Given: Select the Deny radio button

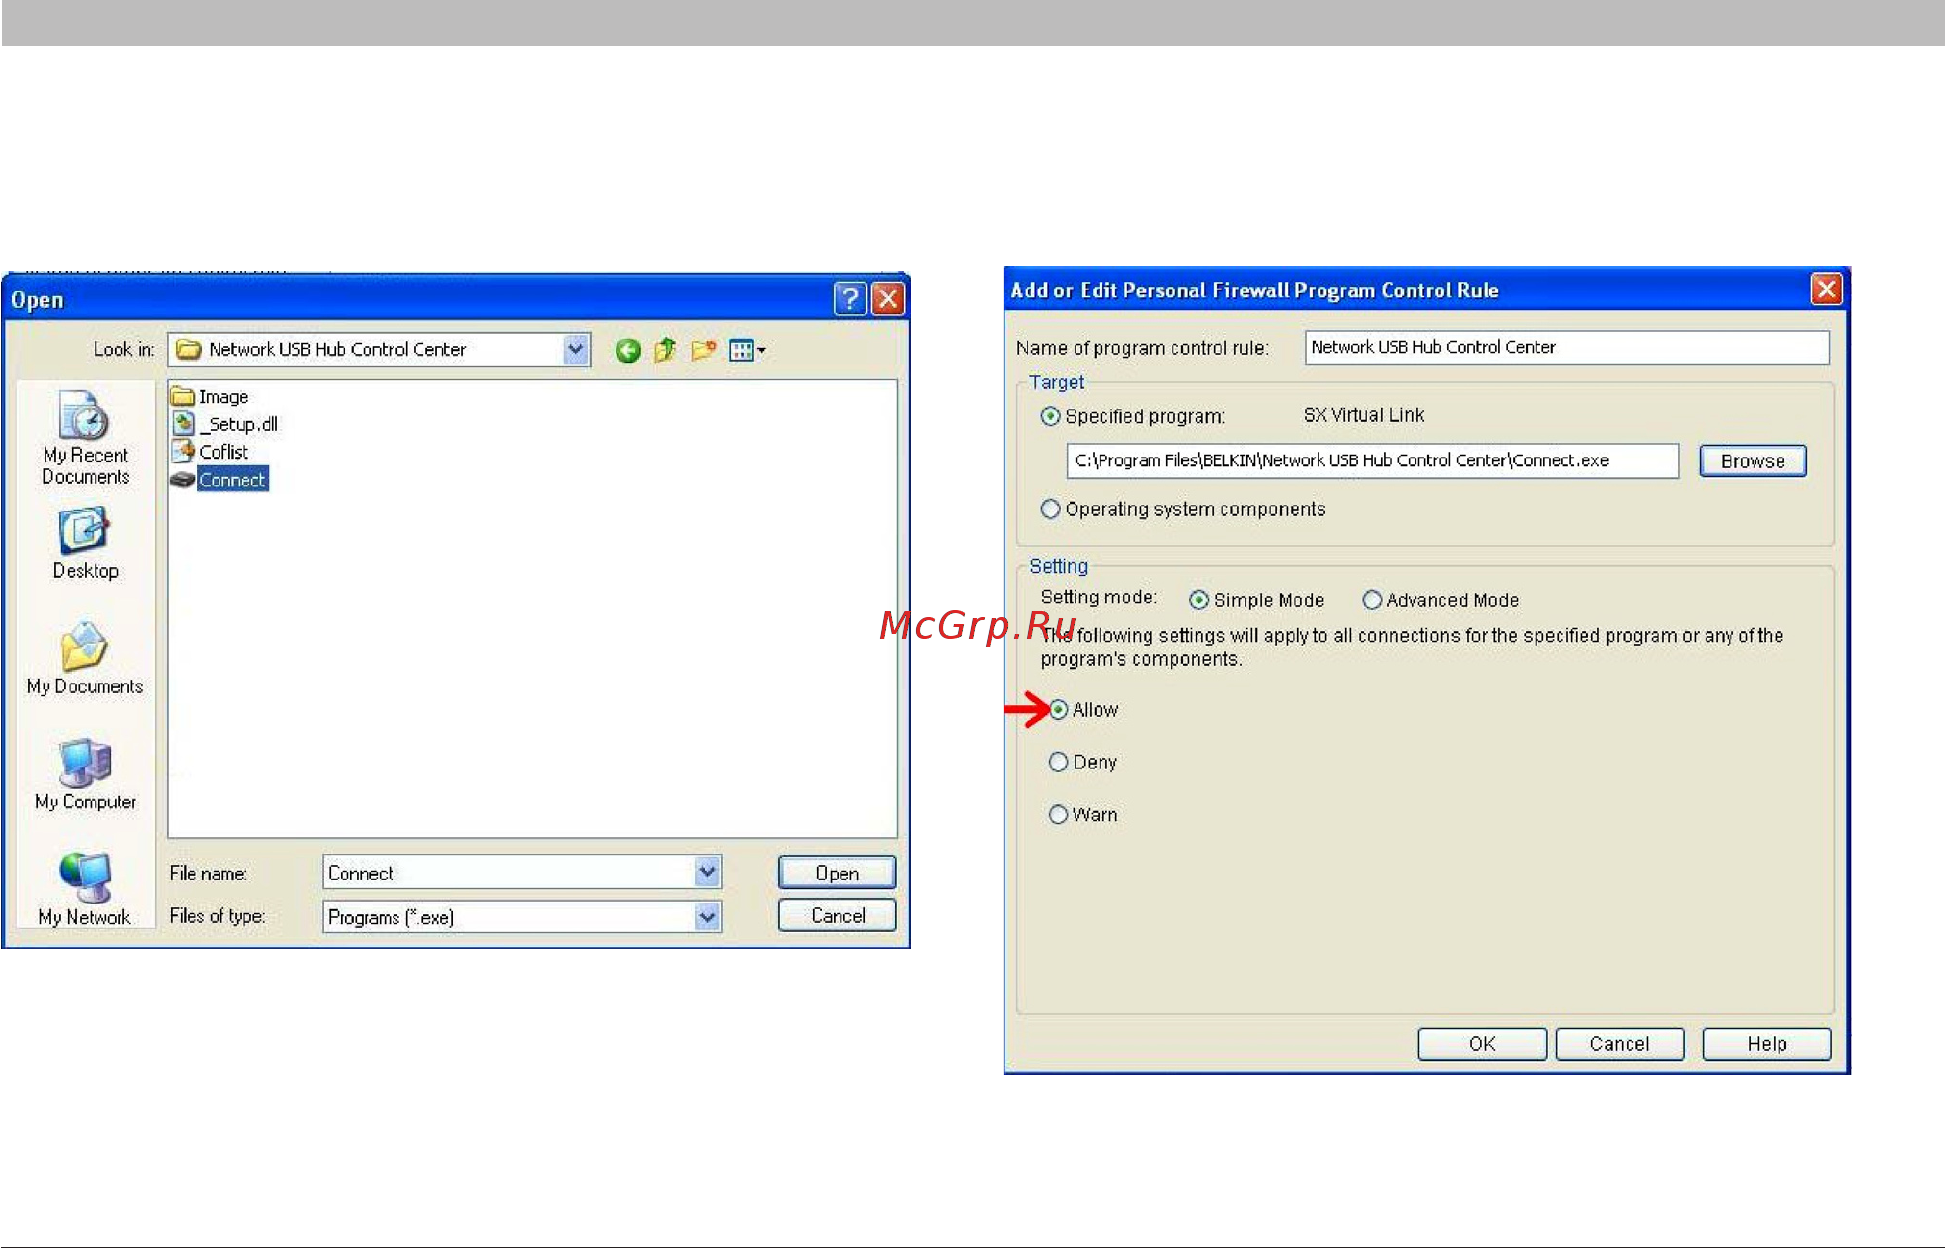Looking at the screenshot, I should click(x=1058, y=762).
